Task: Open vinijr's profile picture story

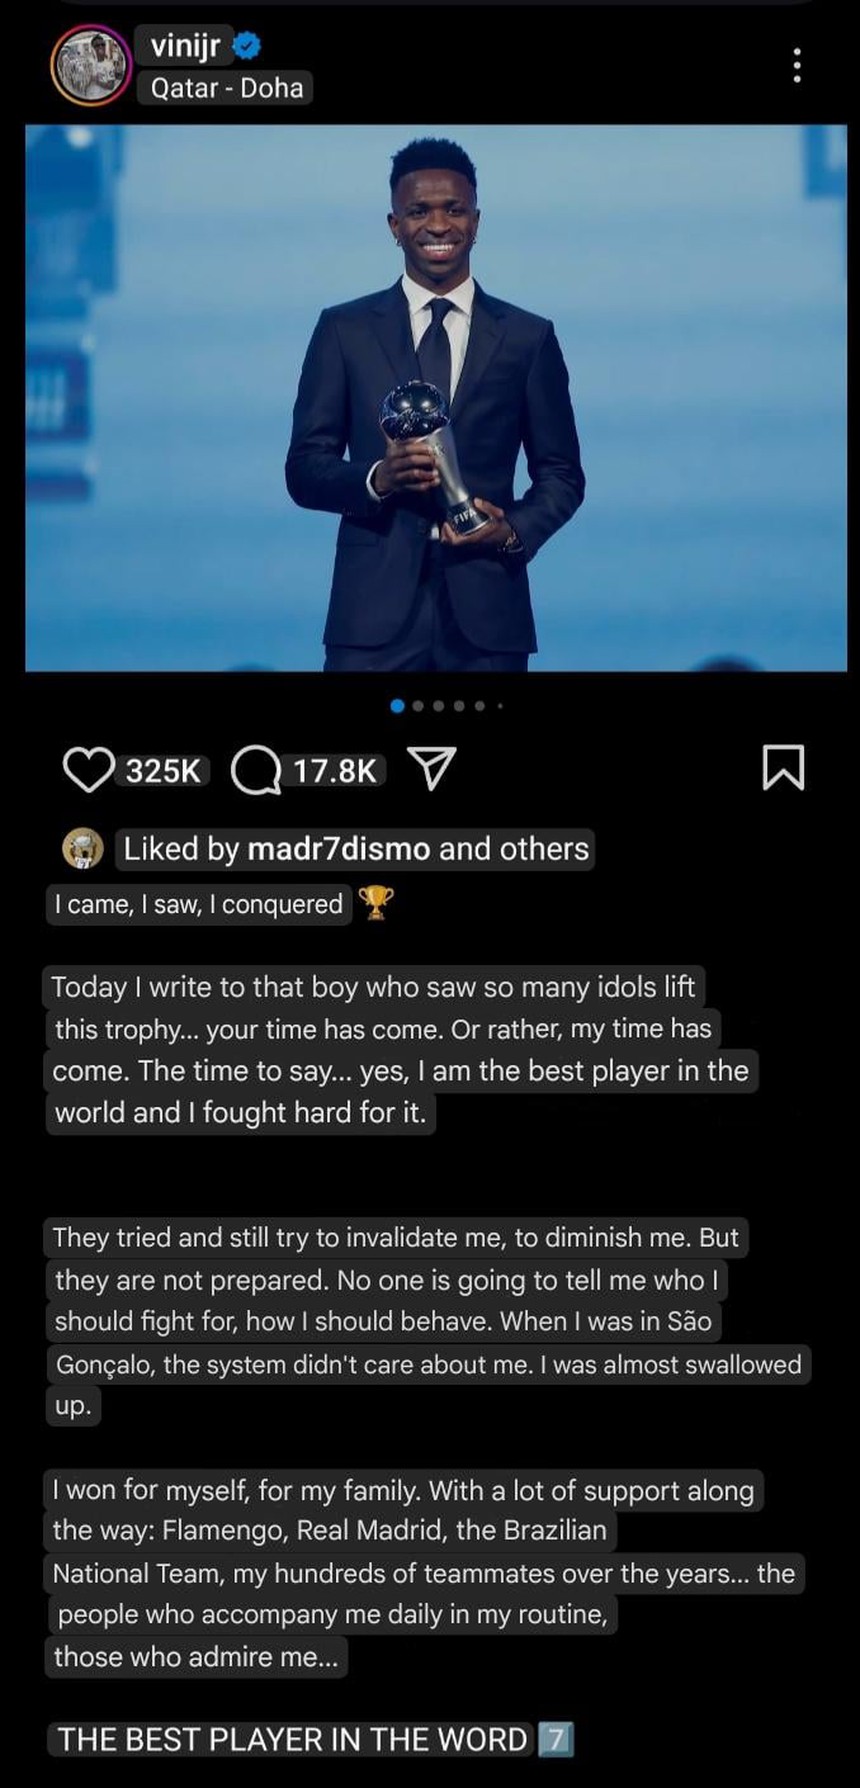Action: (x=90, y=66)
